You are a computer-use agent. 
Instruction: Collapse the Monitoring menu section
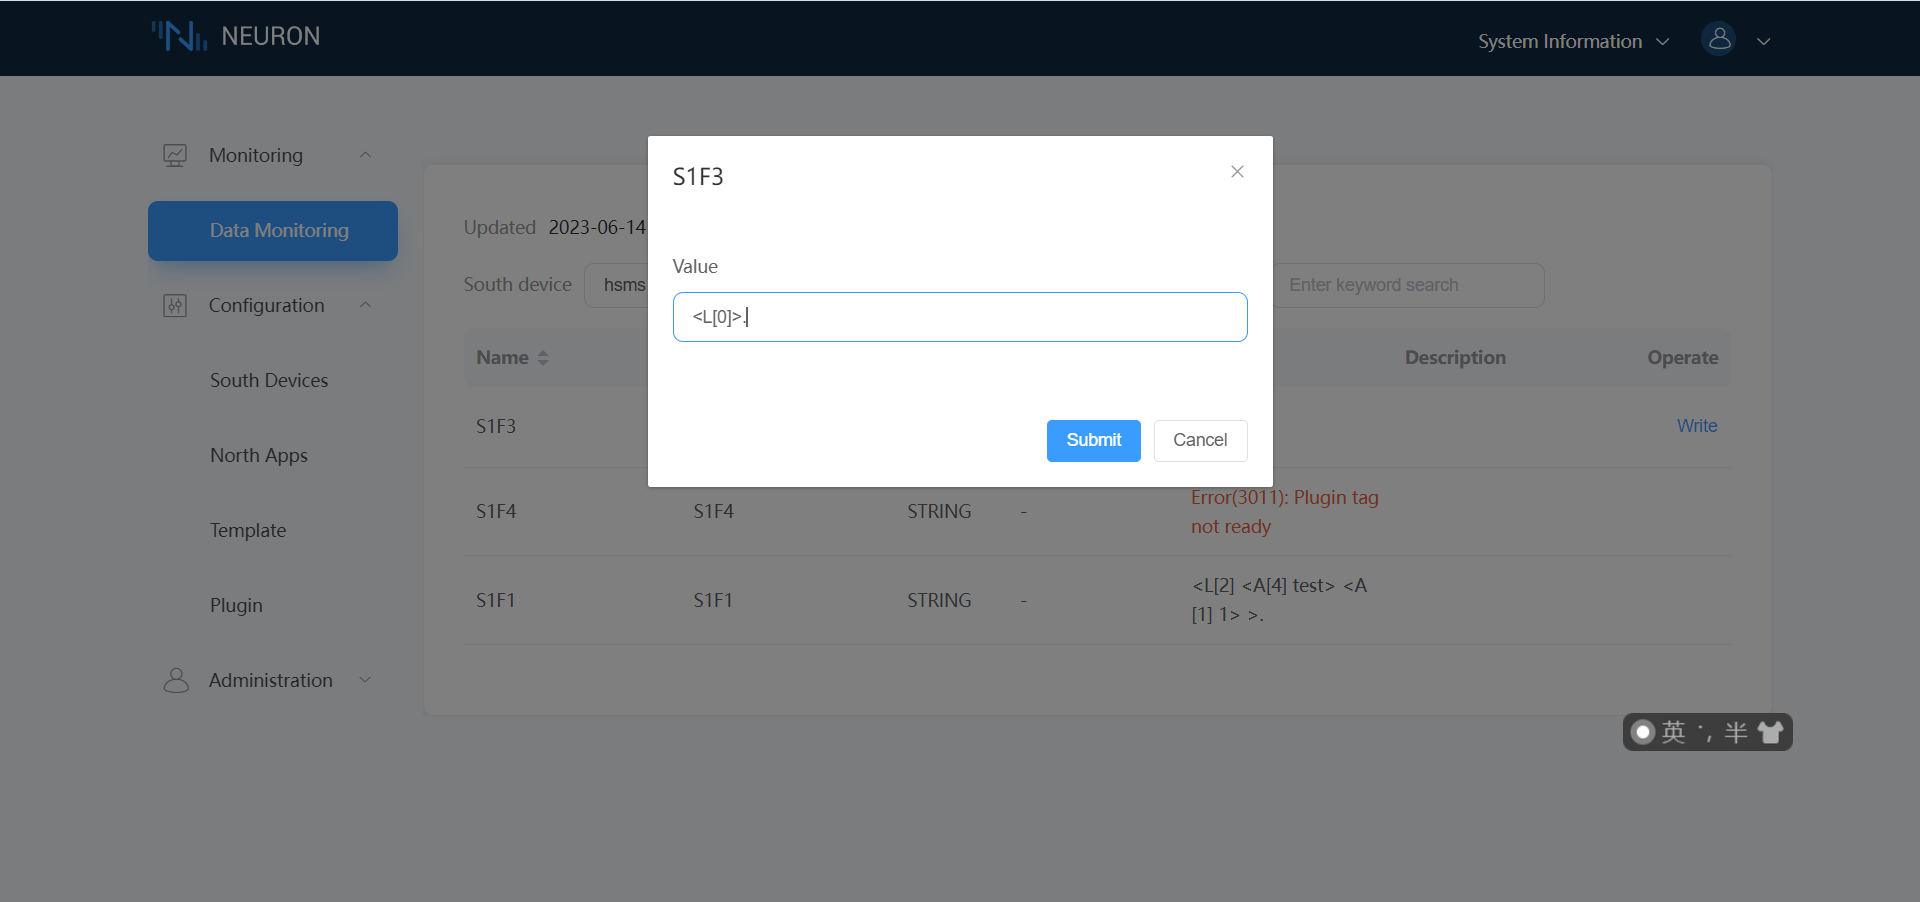coord(365,155)
